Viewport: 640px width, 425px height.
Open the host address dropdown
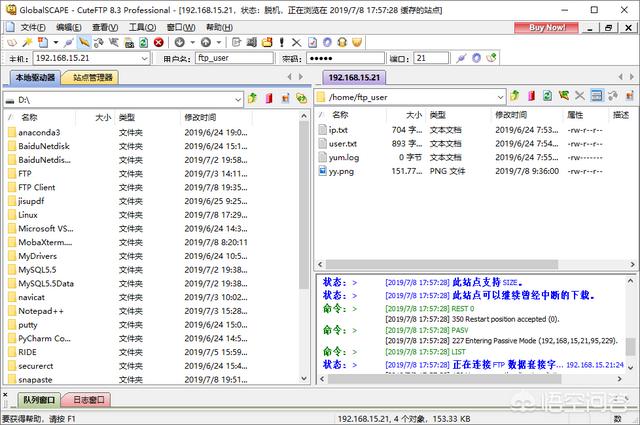tap(144, 58)
